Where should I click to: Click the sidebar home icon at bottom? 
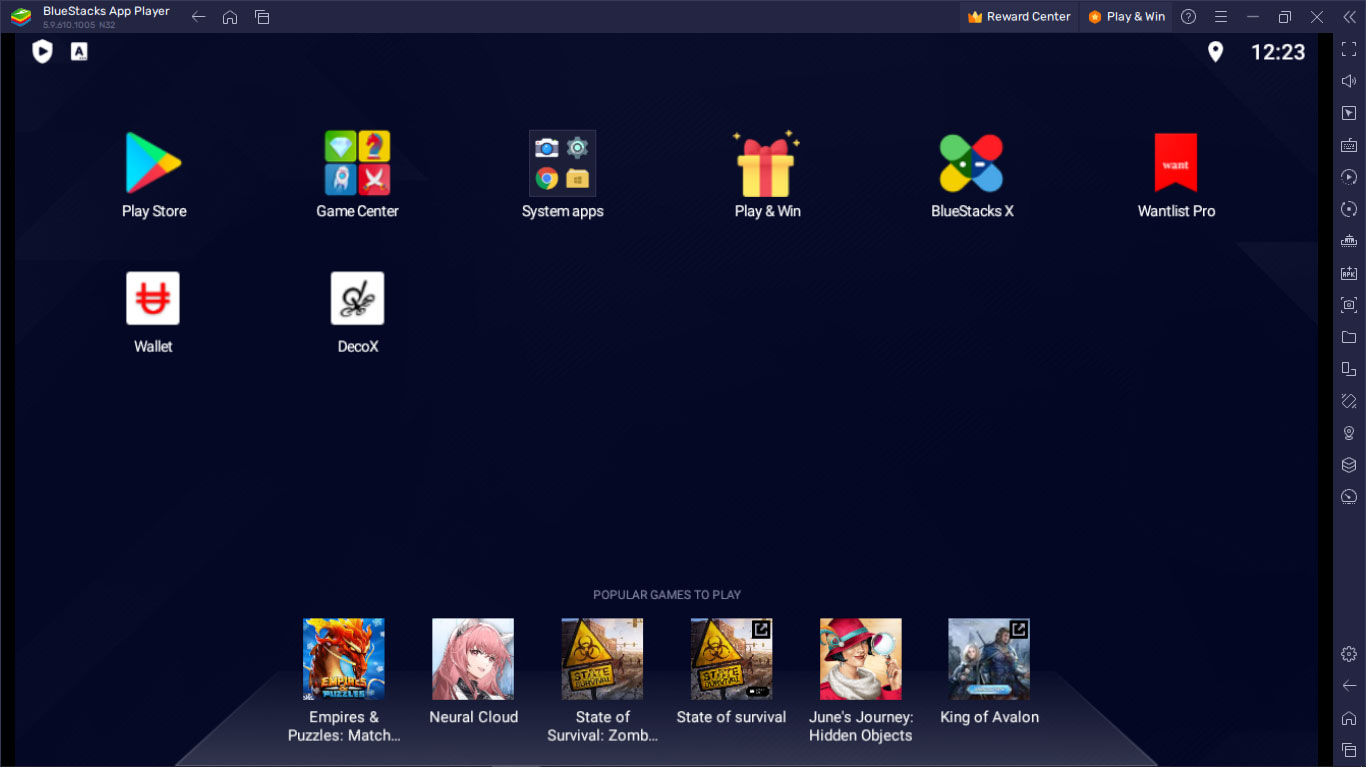pyautogui.click(x=1349, y=718)
